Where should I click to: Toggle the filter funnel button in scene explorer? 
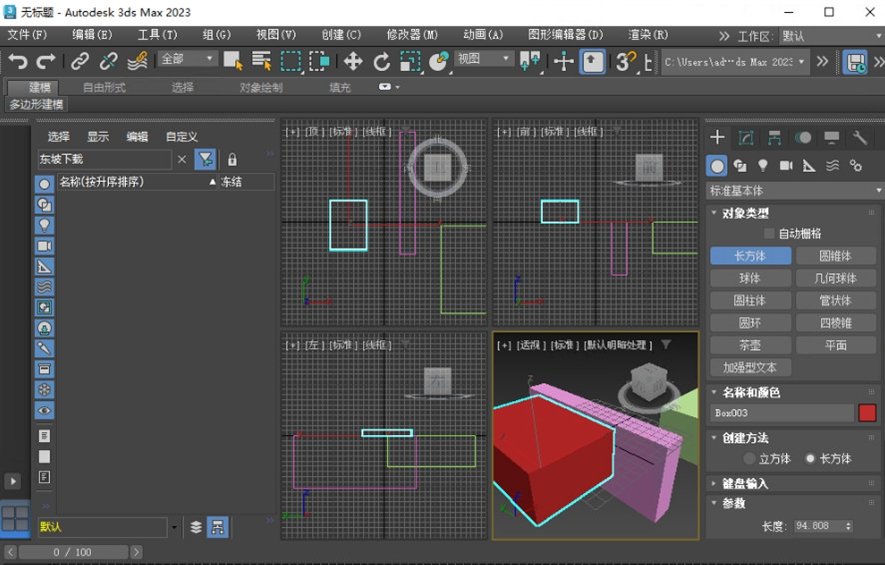coord(205,160)
